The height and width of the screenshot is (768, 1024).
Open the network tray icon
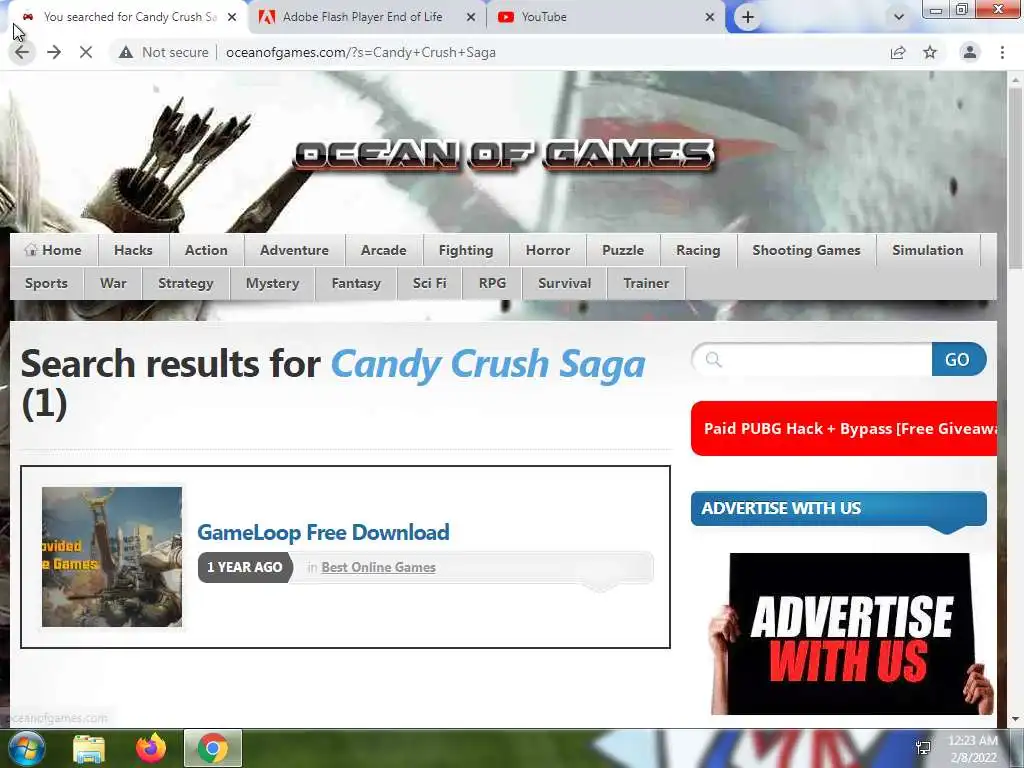pos(923,748)
